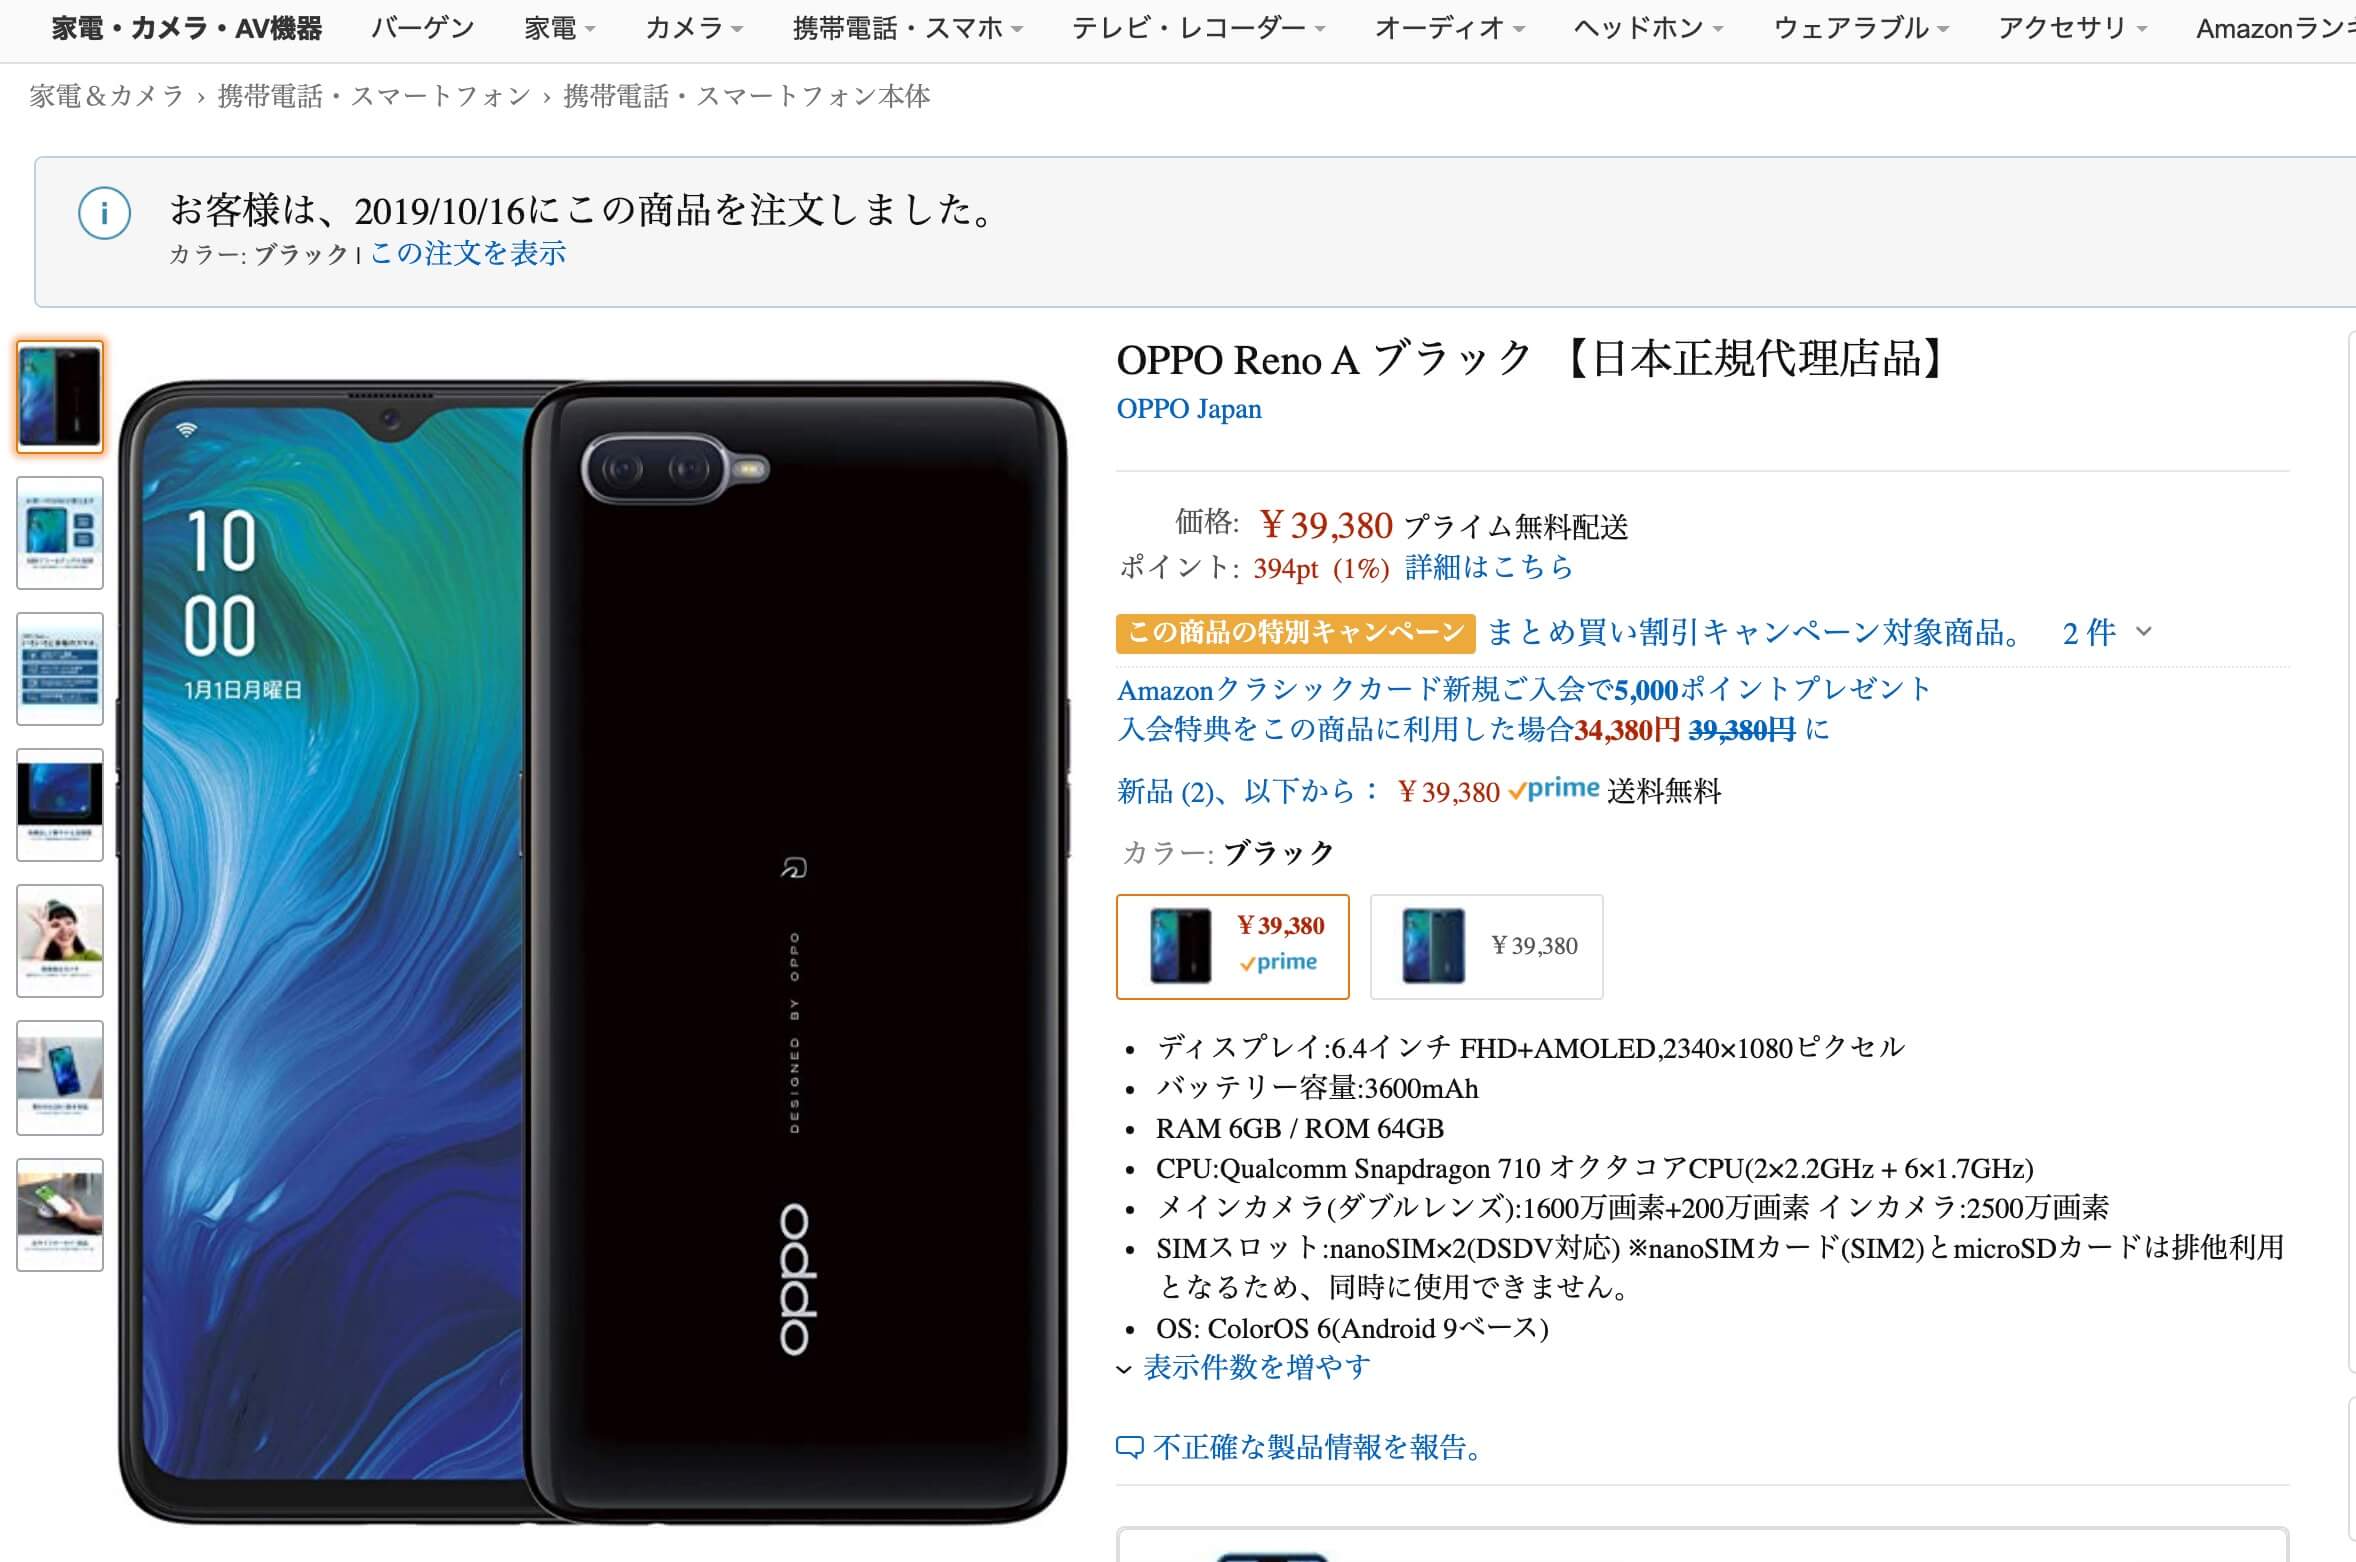
Task: Click the main OPPO phone product image
Action: click(594, 951)
